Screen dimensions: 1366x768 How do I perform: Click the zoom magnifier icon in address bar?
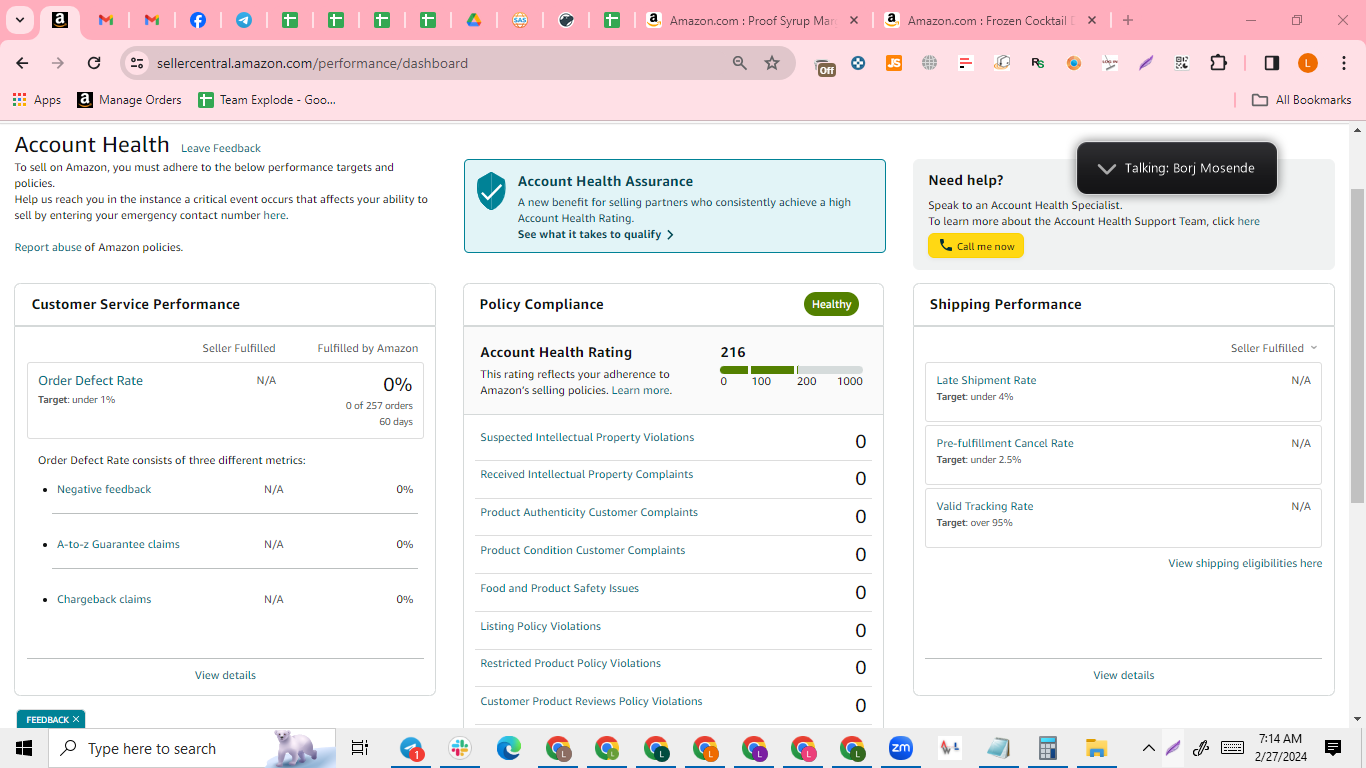(740, 63)
